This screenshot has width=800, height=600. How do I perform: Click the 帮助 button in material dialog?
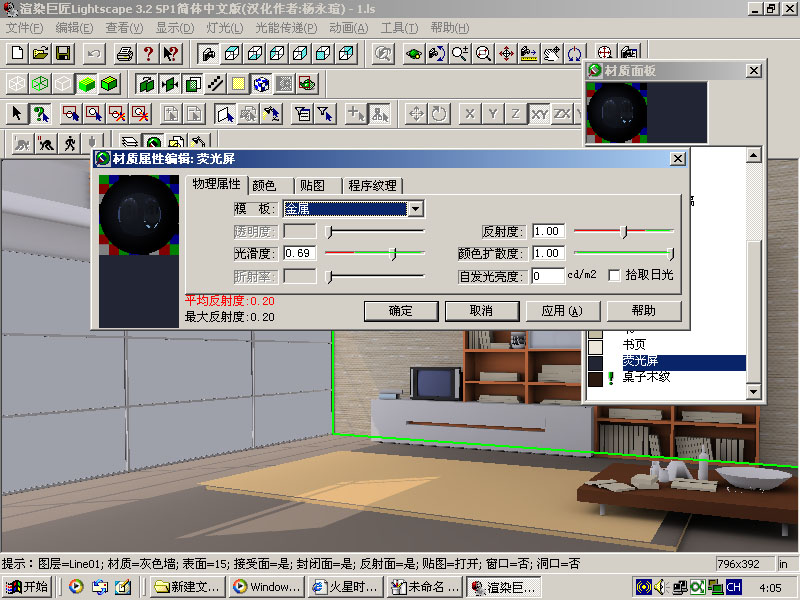coord(644,311)
